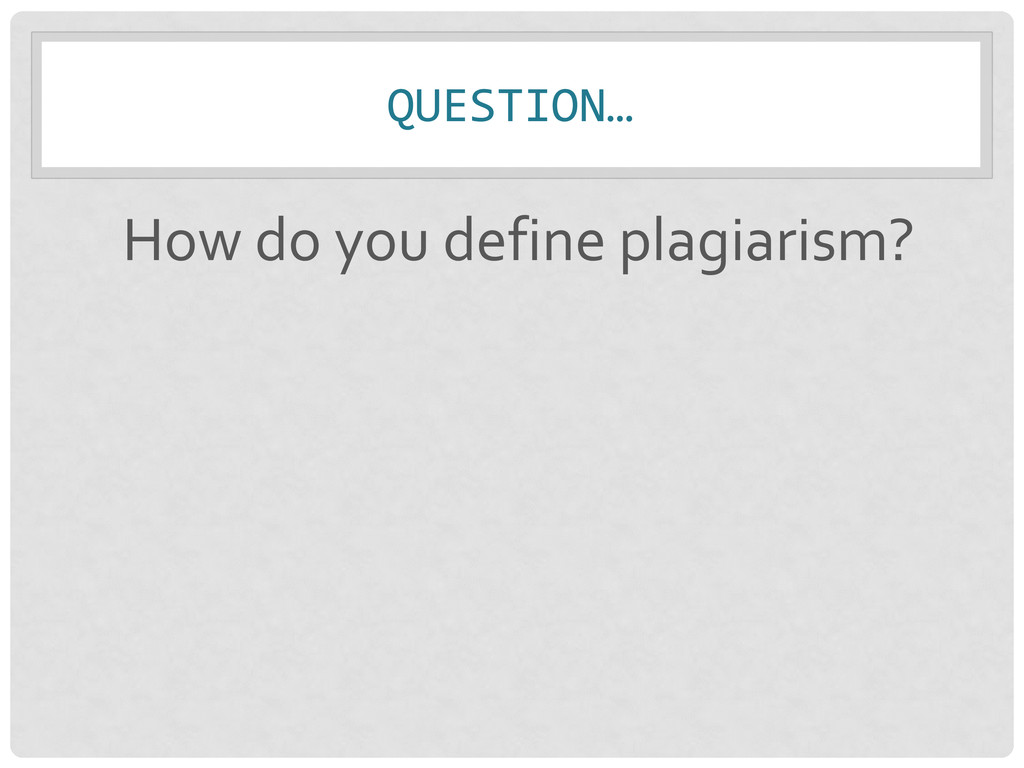1024x768 pixels.
Task: Click the right edge of the title box frame
Action: [x=986, y=105]
